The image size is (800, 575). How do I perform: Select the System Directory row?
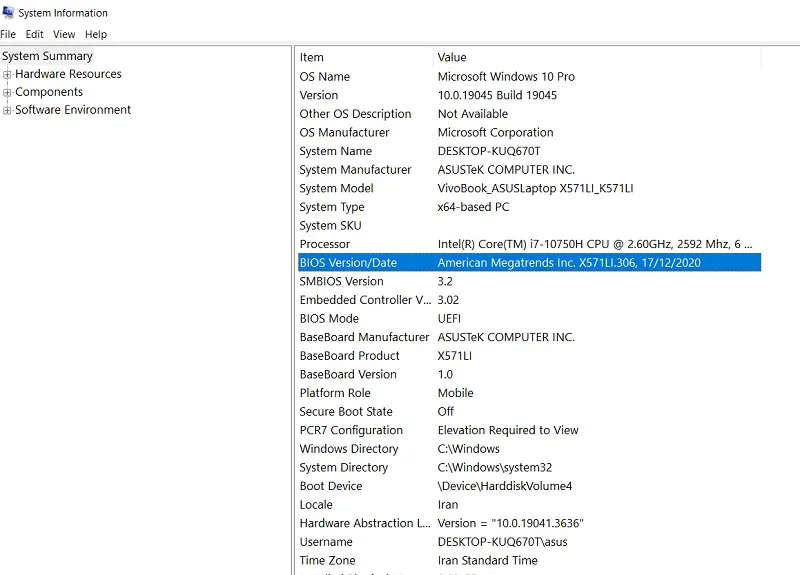(x=529, y=468)
